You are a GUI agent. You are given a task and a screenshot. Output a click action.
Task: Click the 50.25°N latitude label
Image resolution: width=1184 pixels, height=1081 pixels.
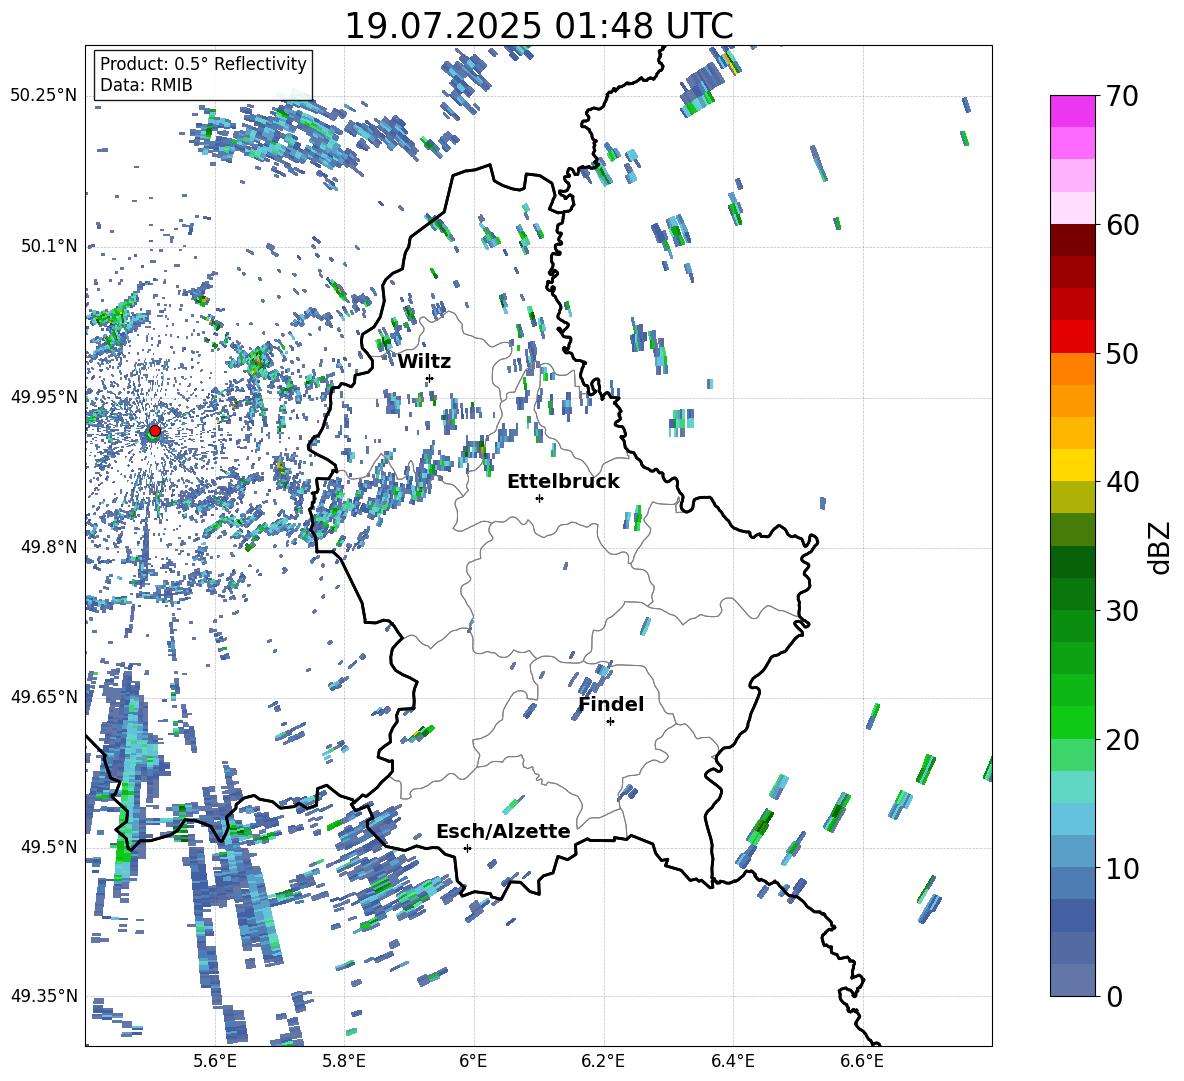[x=43, y=96]
